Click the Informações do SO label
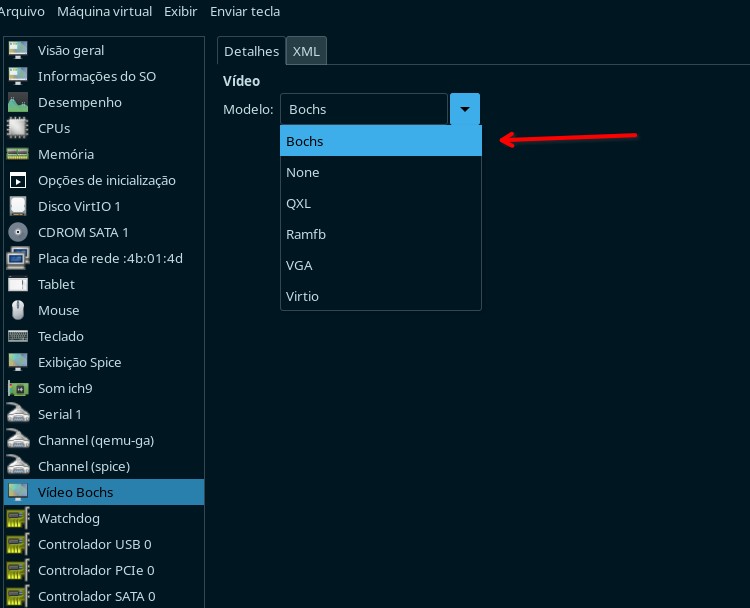 click(97, 76)
